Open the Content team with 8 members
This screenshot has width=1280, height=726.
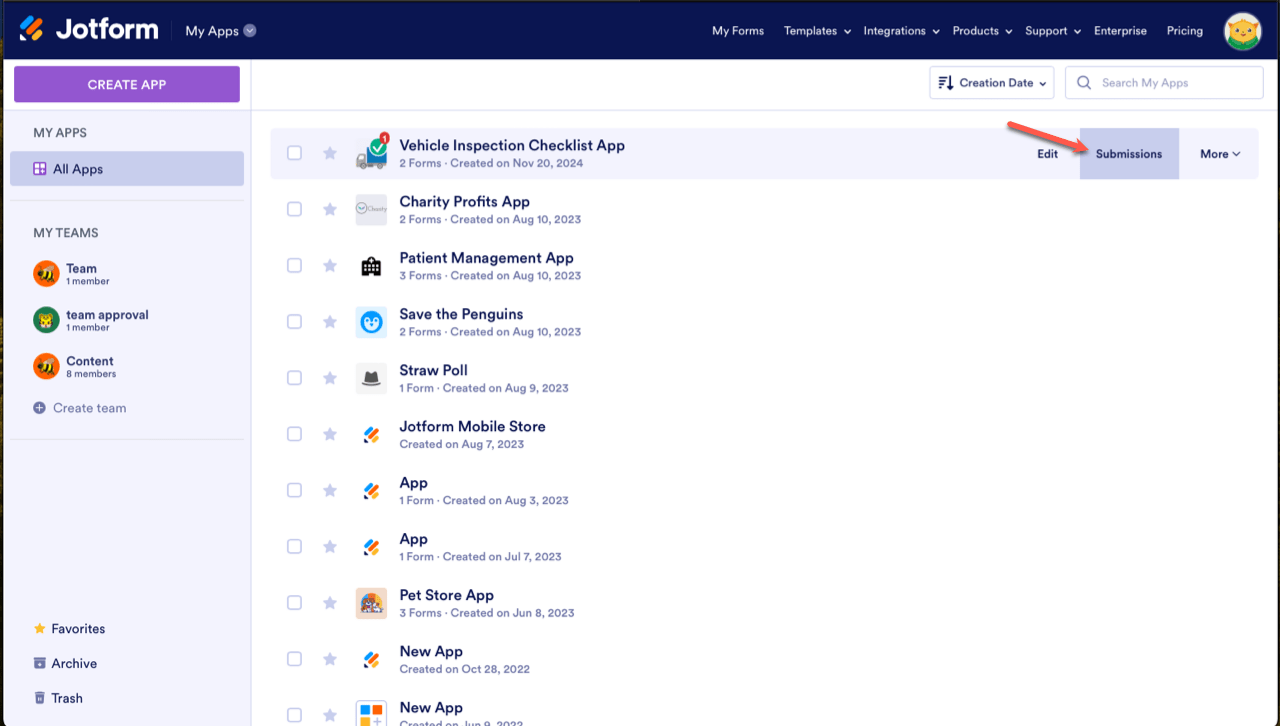point(75,366)
